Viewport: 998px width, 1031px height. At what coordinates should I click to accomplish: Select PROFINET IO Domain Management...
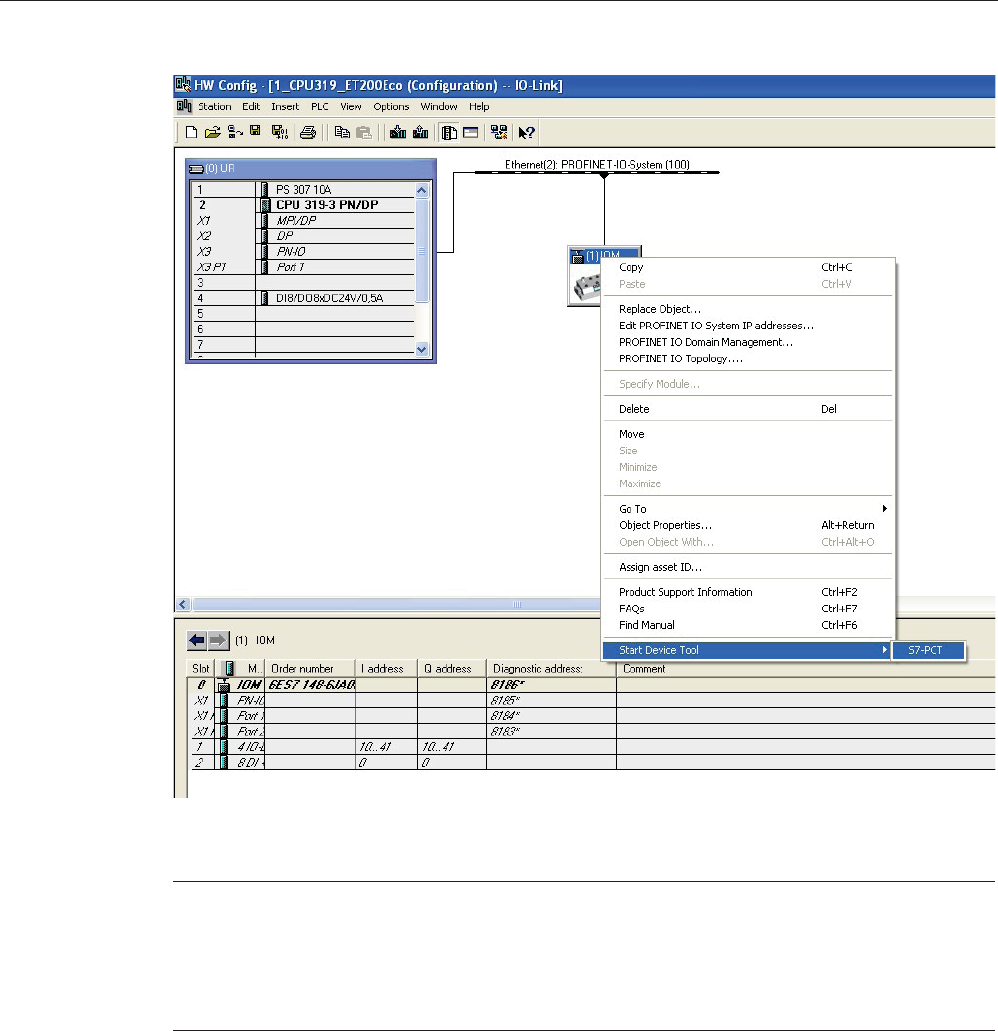pos(748,342)
